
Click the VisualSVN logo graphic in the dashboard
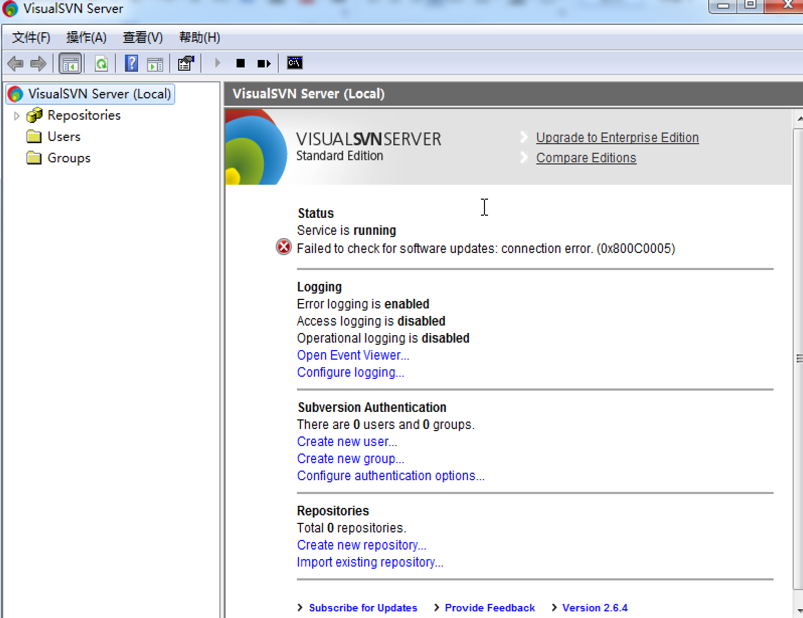click(256, 147)
